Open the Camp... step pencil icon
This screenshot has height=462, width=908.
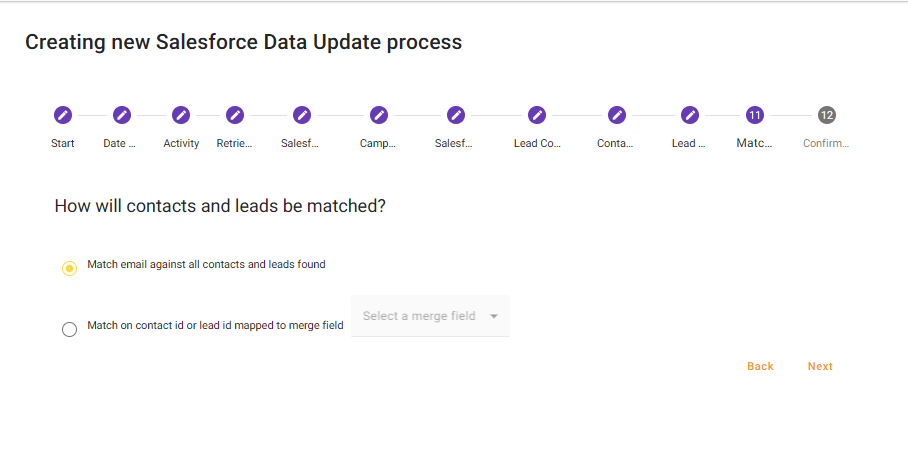379,115
